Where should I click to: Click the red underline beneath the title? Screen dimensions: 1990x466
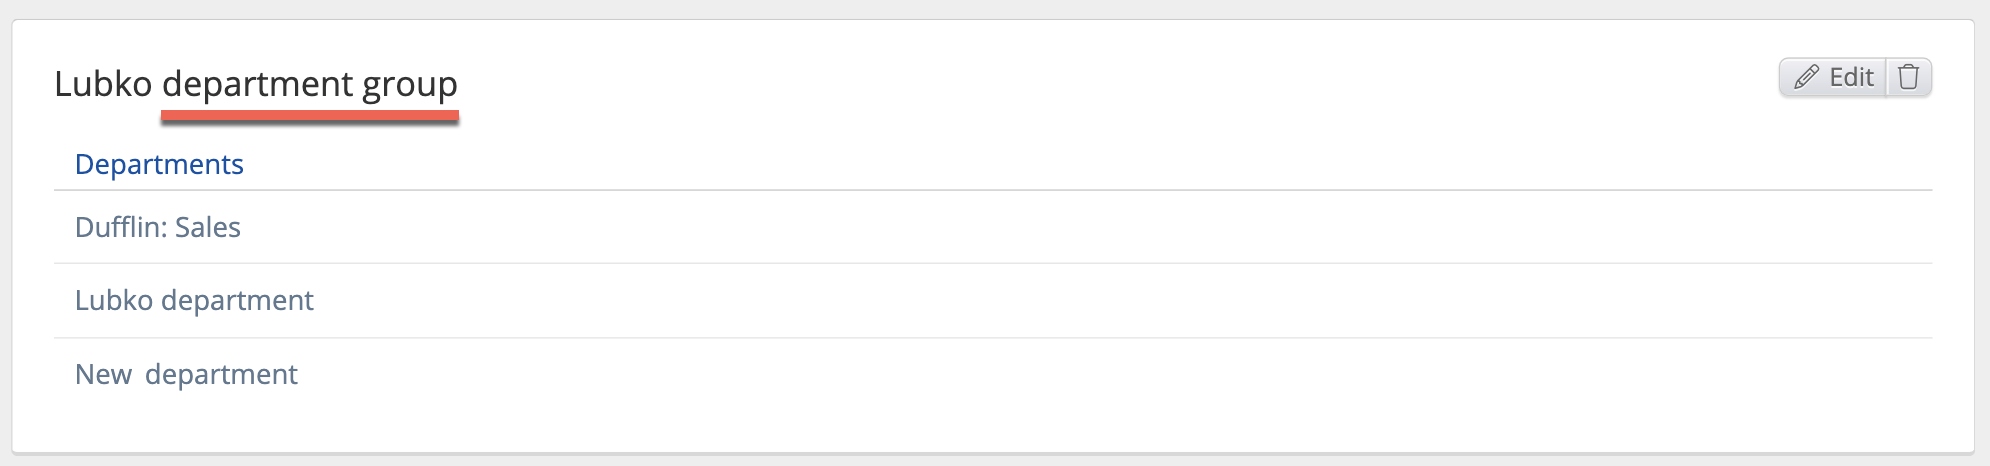310,116
